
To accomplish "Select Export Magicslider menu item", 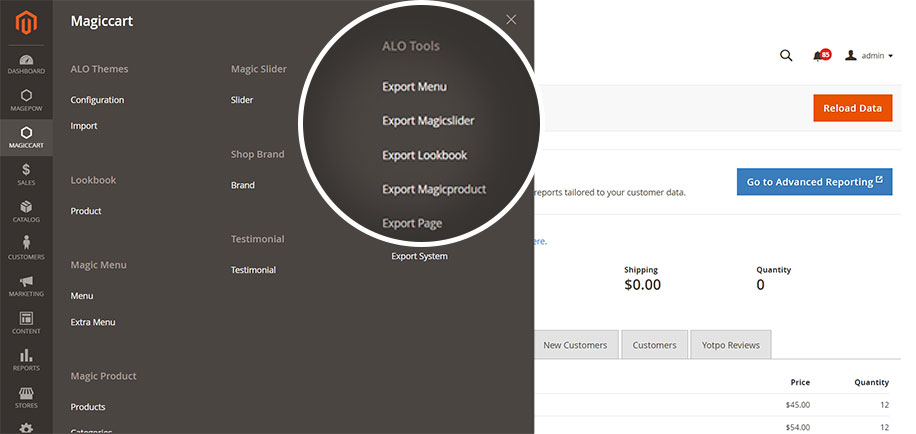I will coord(427,121).
